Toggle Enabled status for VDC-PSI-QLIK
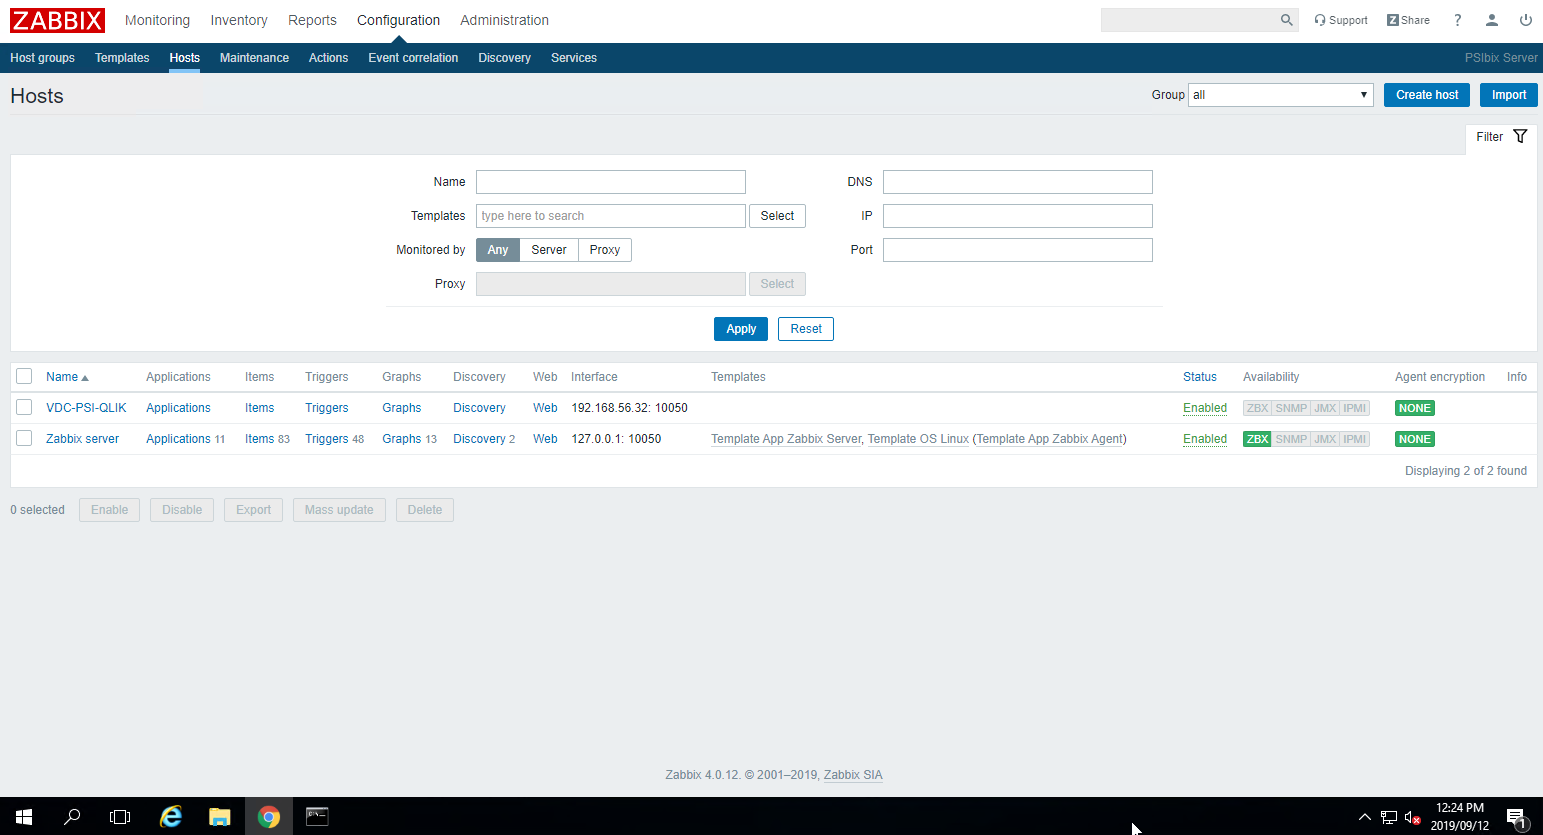Viewport: 1543px width, 835px height. 1205,408
